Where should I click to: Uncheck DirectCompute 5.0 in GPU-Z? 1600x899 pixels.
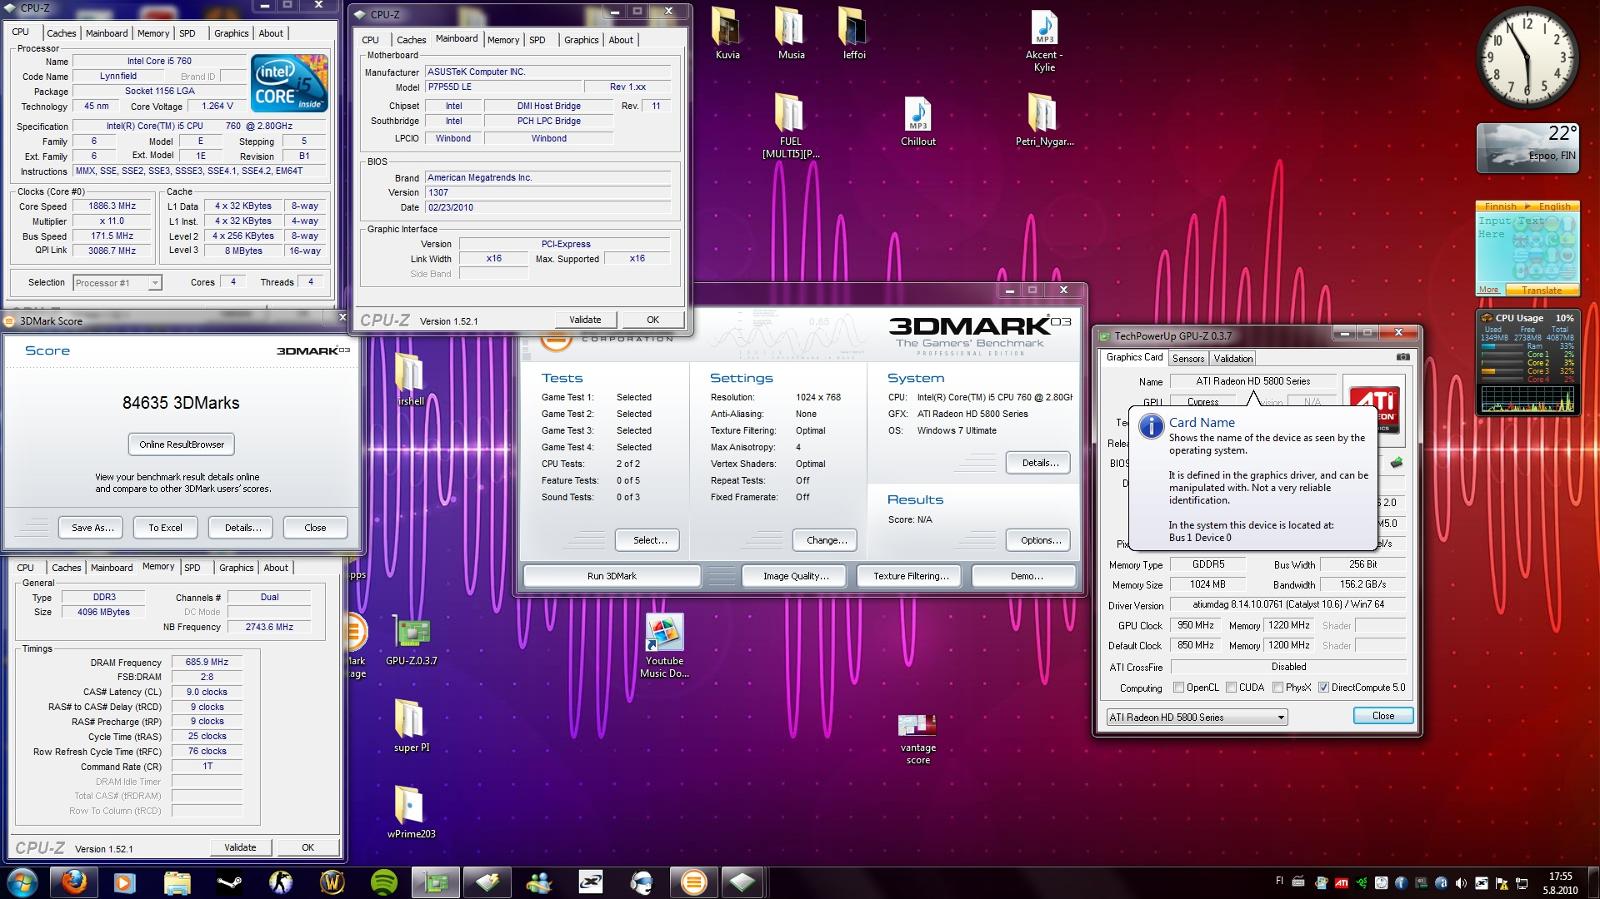click(x=1323, y=687)
